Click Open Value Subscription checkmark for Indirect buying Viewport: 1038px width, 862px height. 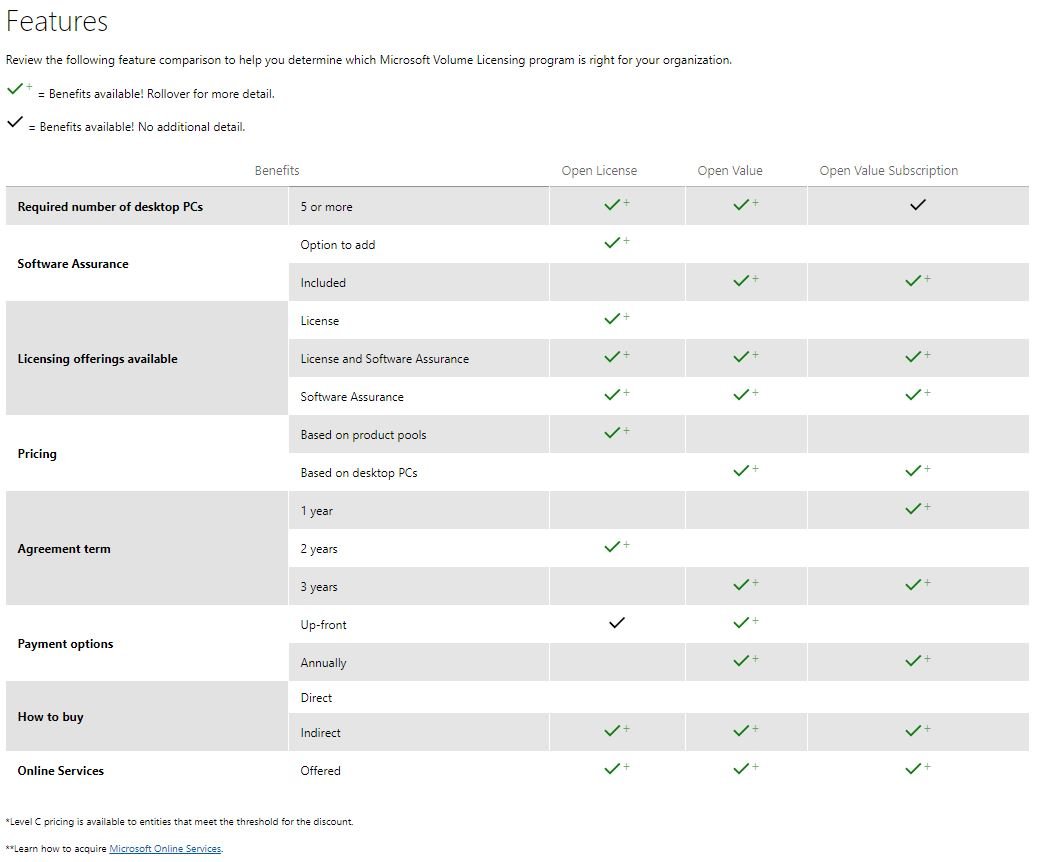coord(915,731)
